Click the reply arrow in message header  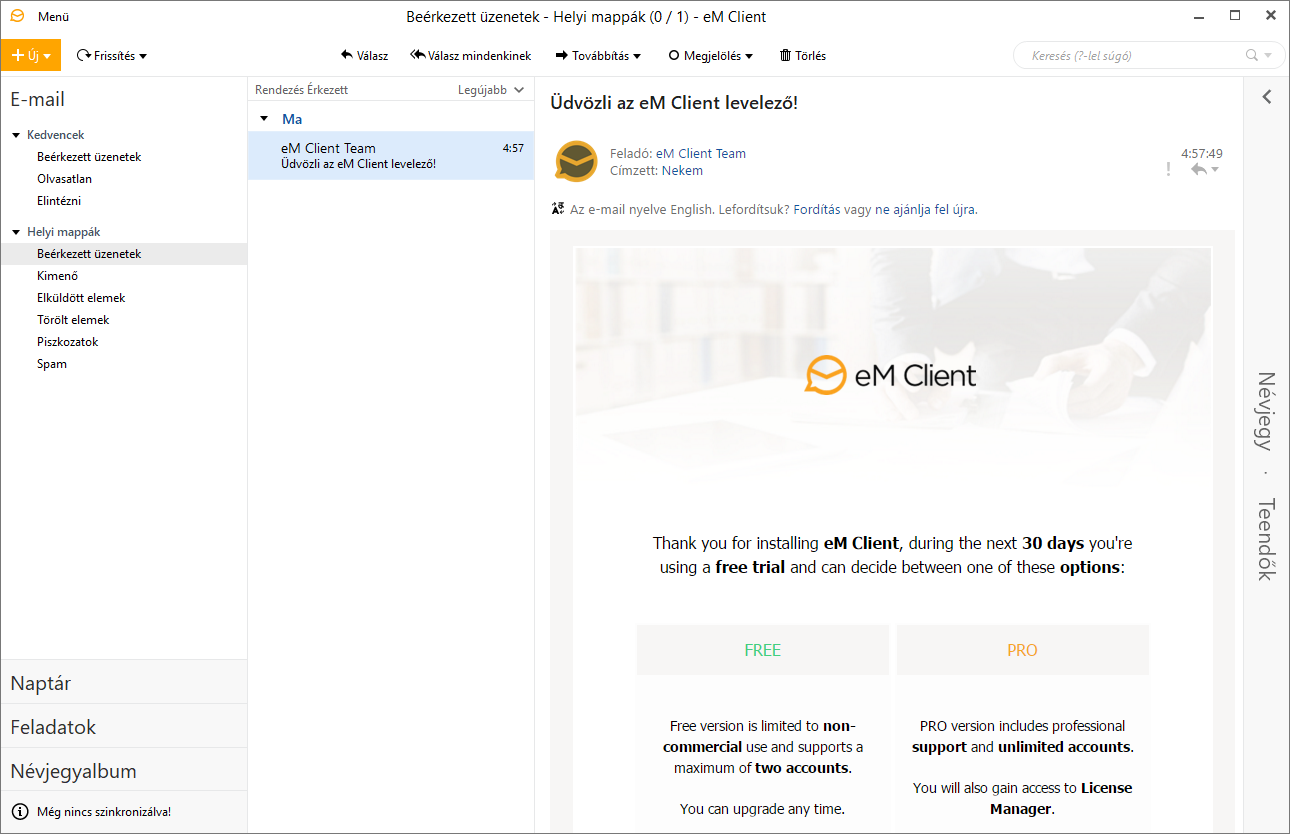[1198, 170]
